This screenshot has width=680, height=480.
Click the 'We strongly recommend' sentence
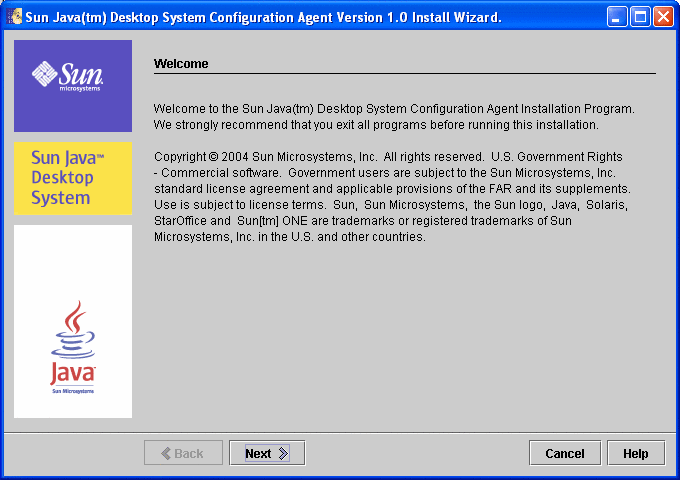376,125
